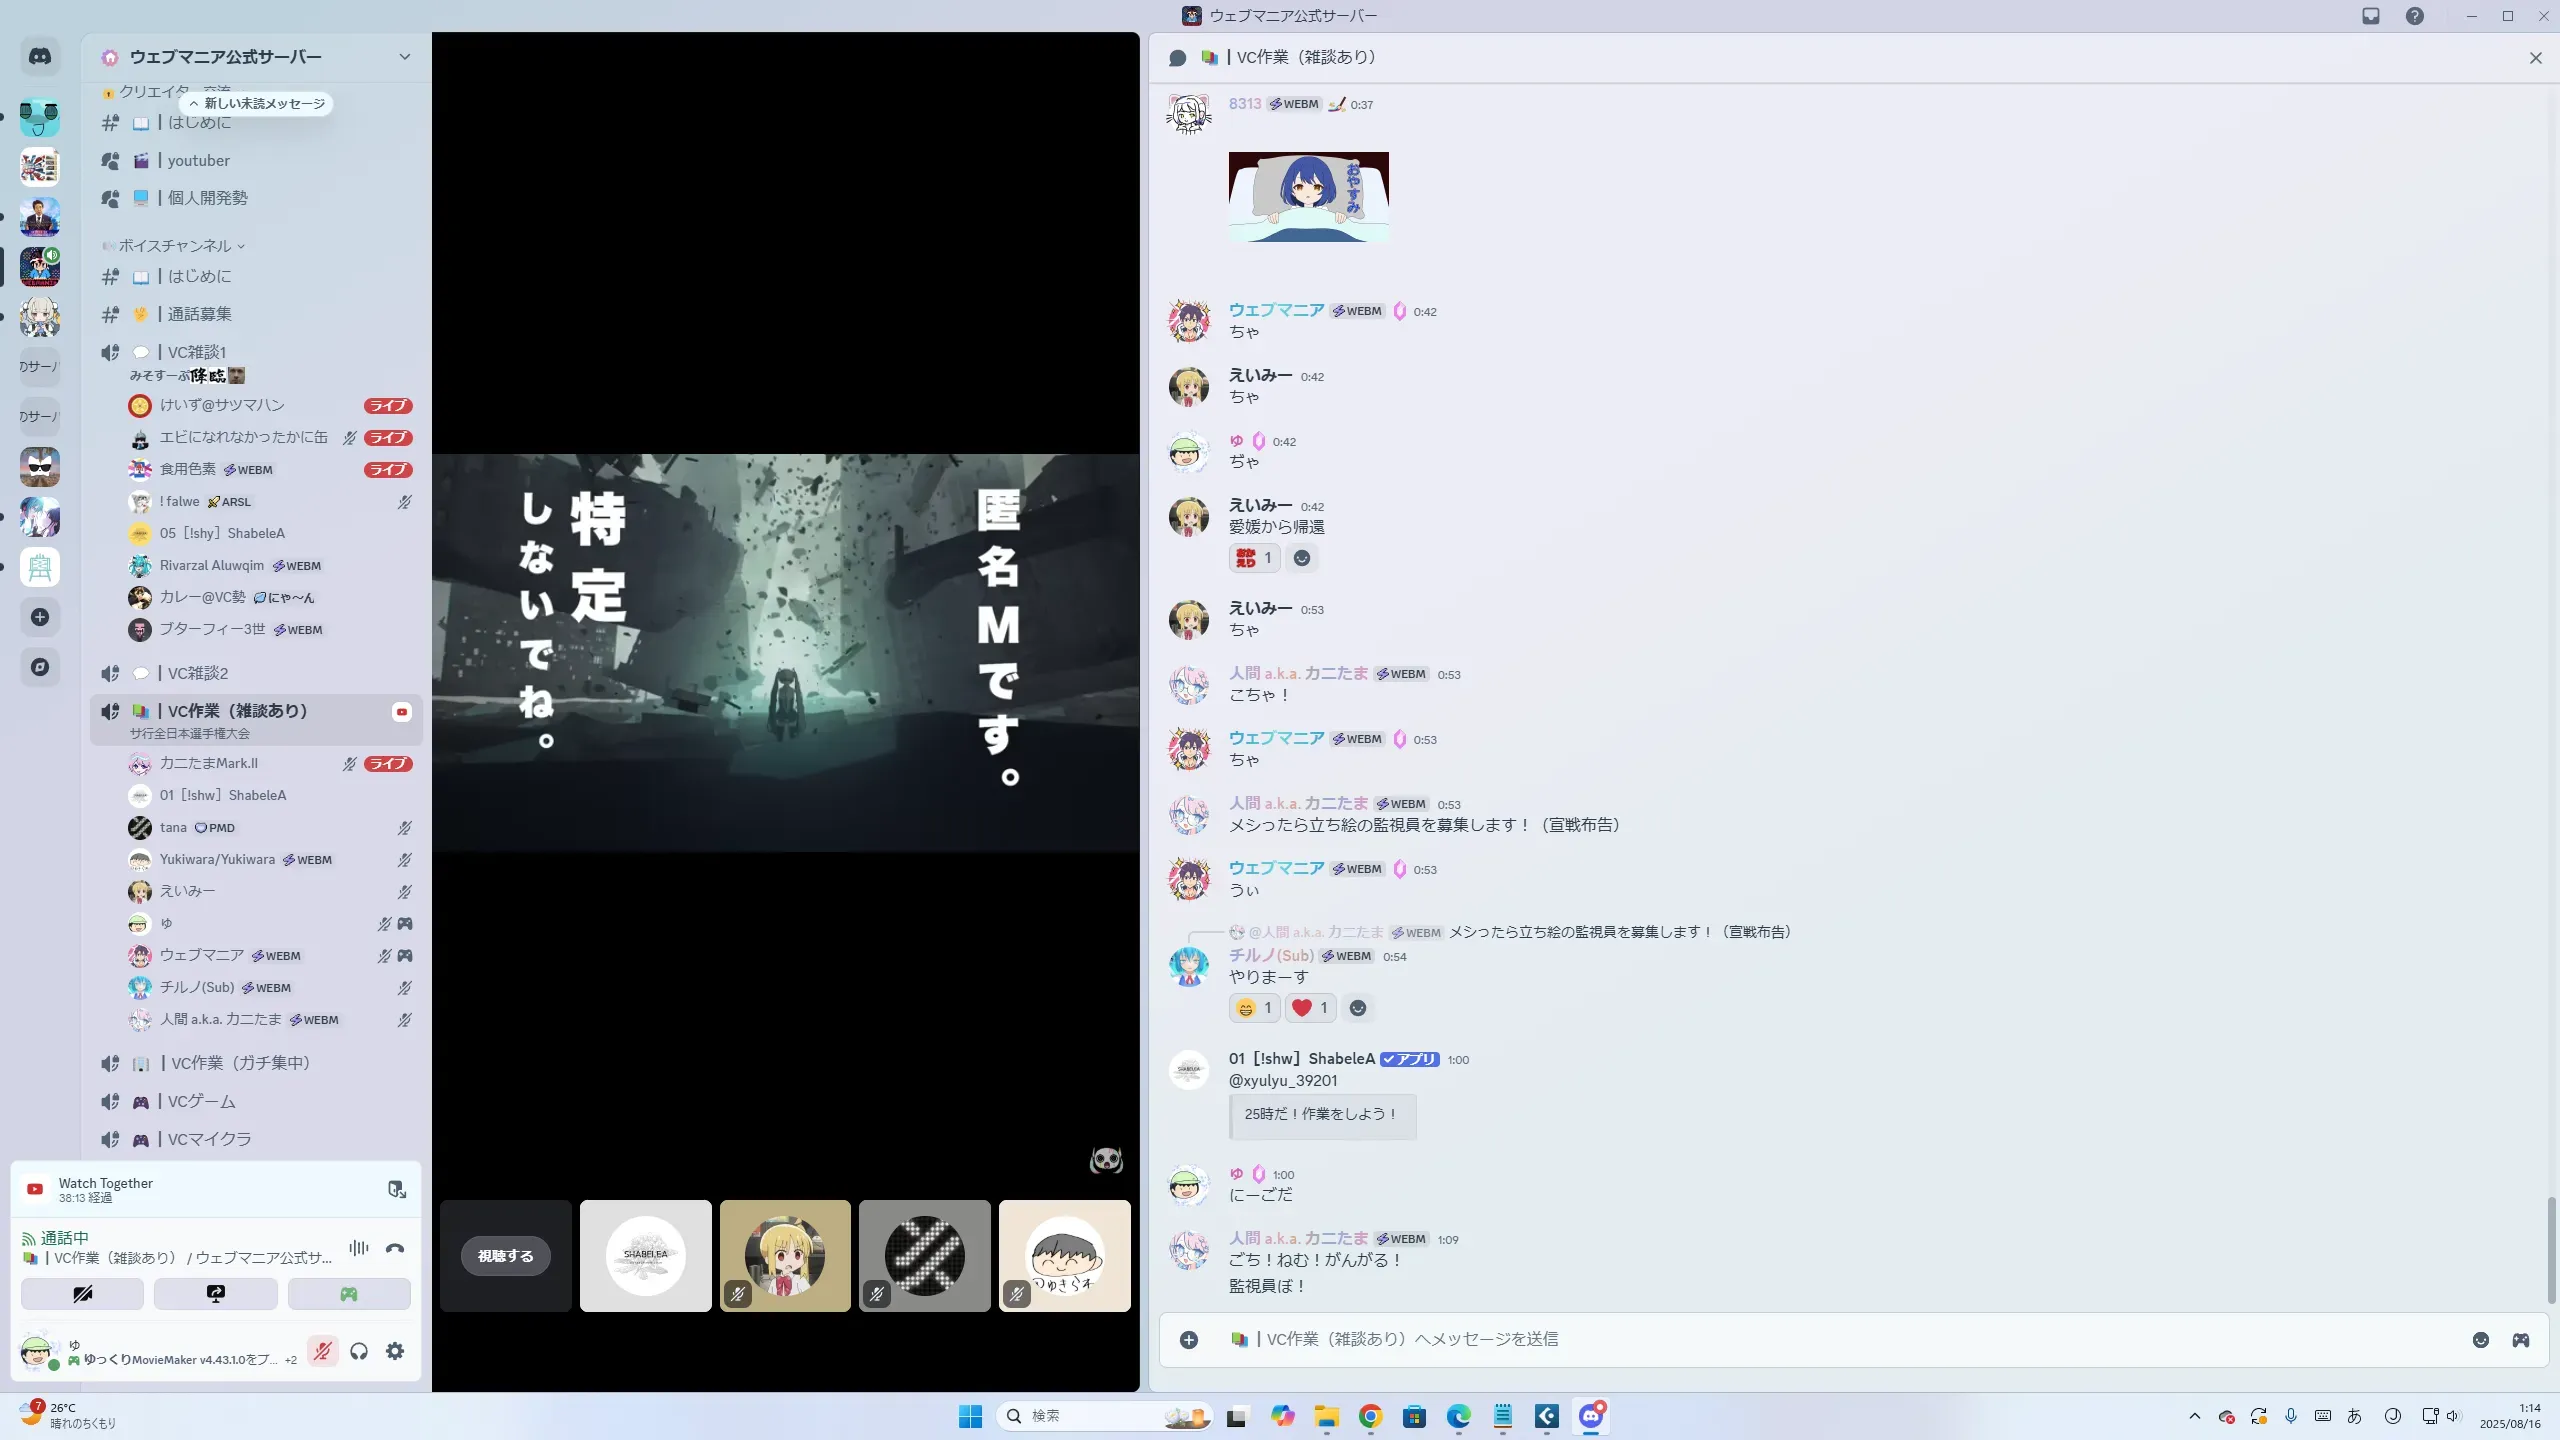This screenshot has width=2560, height=1440.
Task: Unmute the microphone
Action: [x=322, y=1352]
